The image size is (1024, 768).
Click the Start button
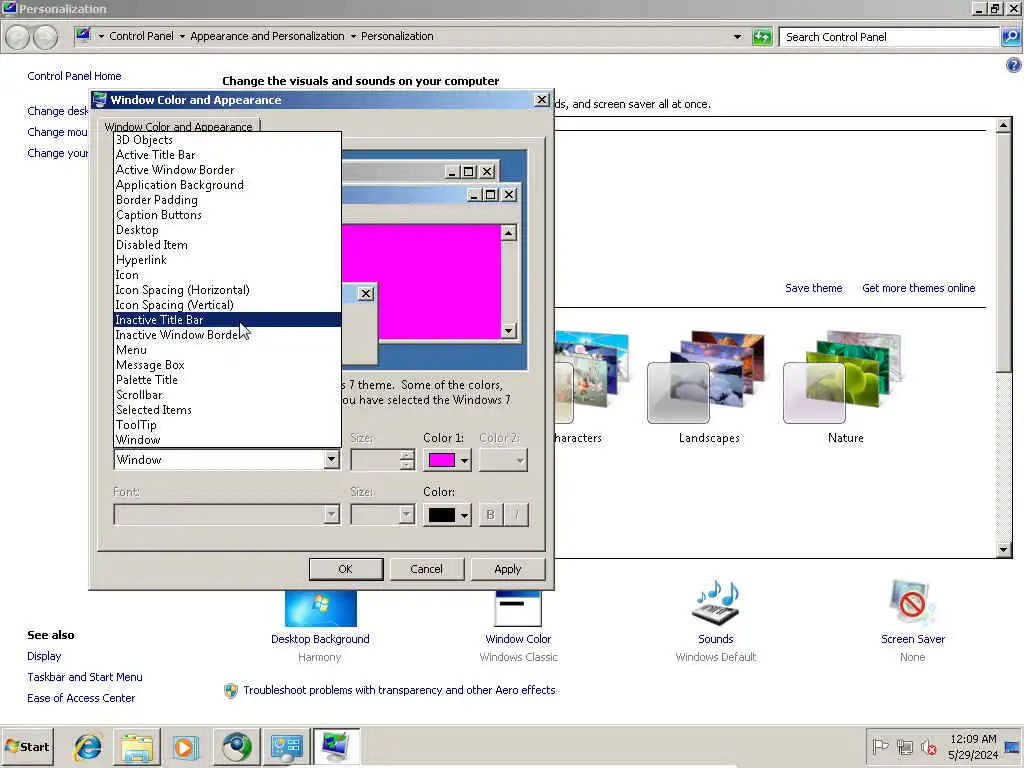pyautogui.click(x=27, y=746)
